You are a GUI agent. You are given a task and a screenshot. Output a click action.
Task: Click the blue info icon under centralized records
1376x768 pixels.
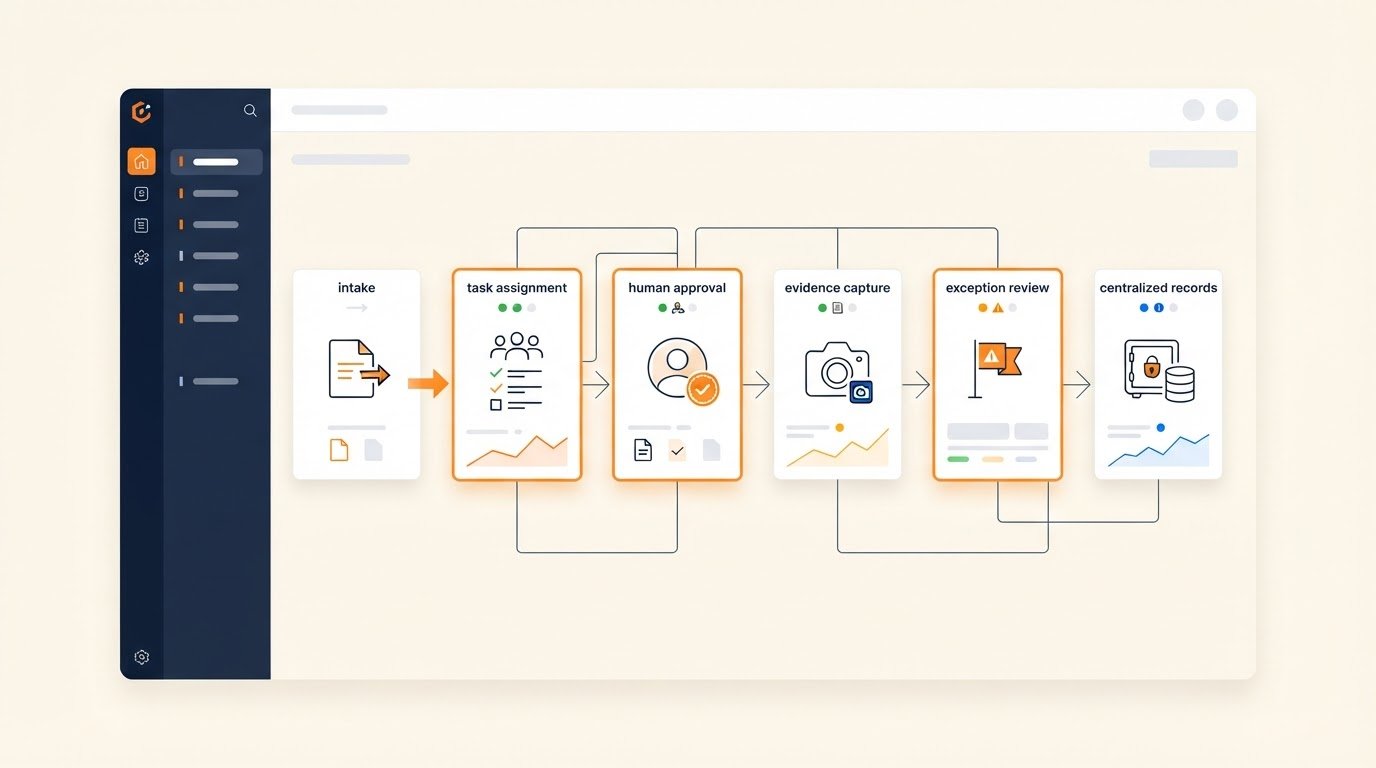[1159, 308]
